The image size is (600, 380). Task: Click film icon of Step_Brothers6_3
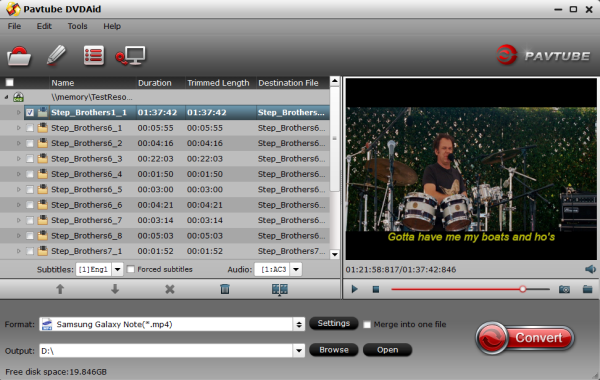pyautogui.click(x=43, y=158)
